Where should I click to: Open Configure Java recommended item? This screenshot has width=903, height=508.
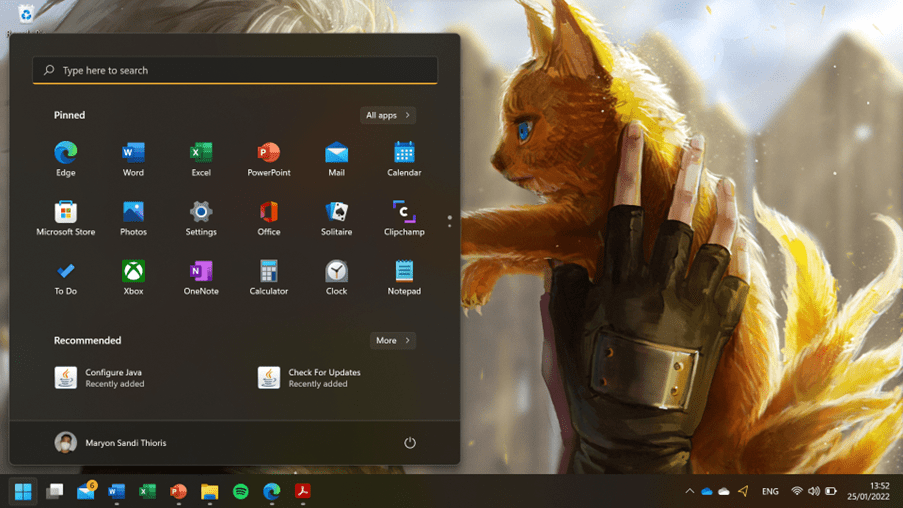[99, 378]
